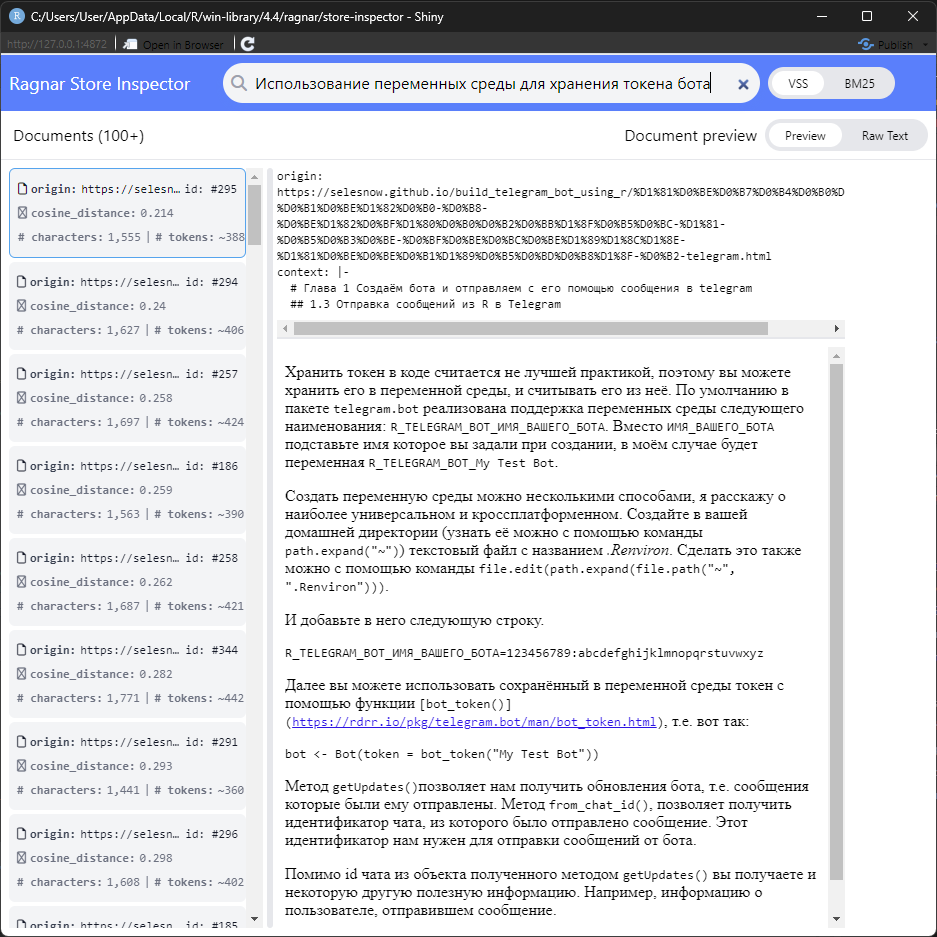Click the search magnifier icon
The height and width of the screenshot is (937, 937).
[x=239, y=84]
